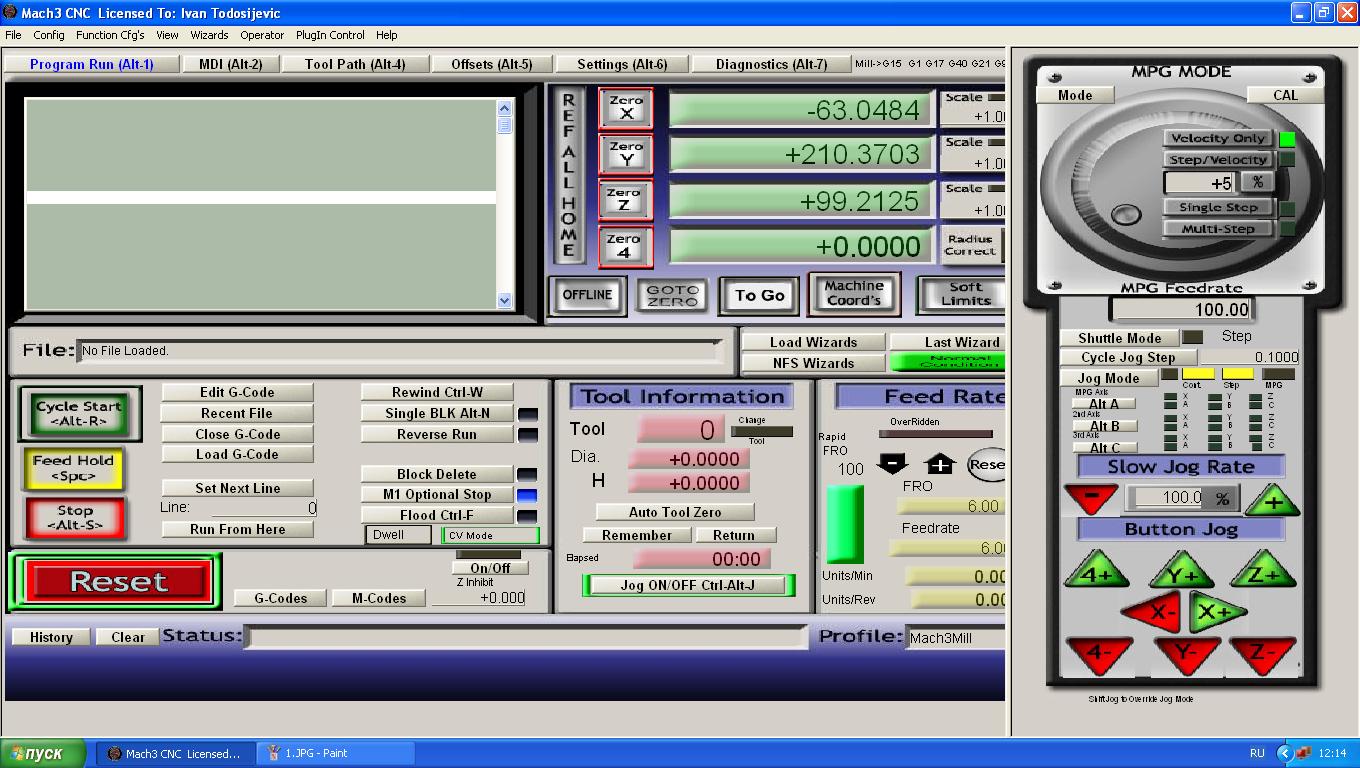Click the GOTO ZERO button
Screen dimensions: 1360x768
672,295
